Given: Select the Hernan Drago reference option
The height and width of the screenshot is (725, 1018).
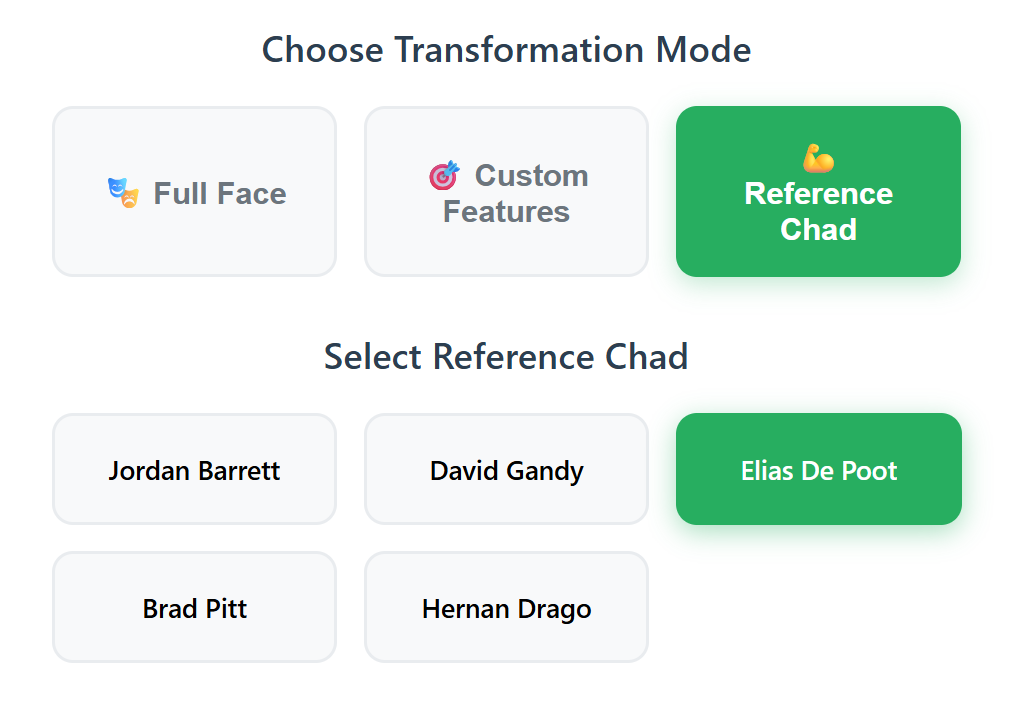Looking at the screenshot, I should coord(506,608).
